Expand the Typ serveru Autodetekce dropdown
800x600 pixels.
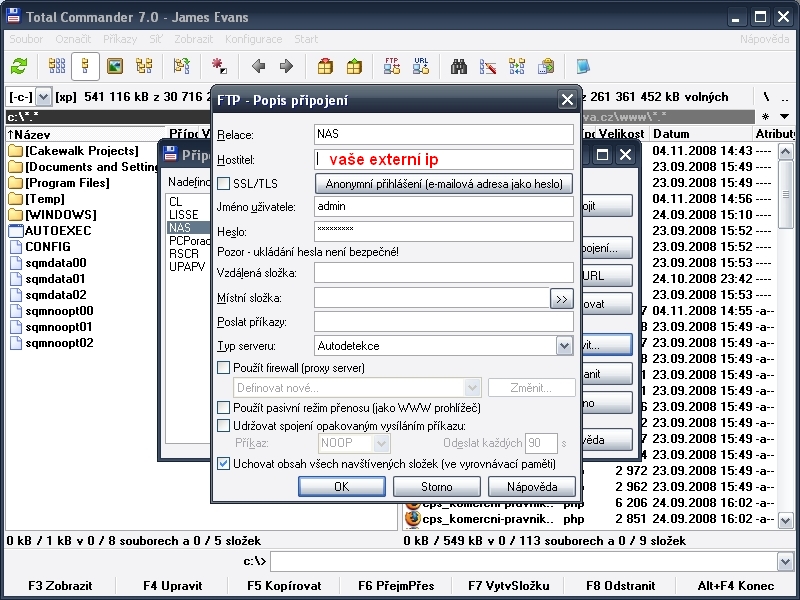coord(564,346)
